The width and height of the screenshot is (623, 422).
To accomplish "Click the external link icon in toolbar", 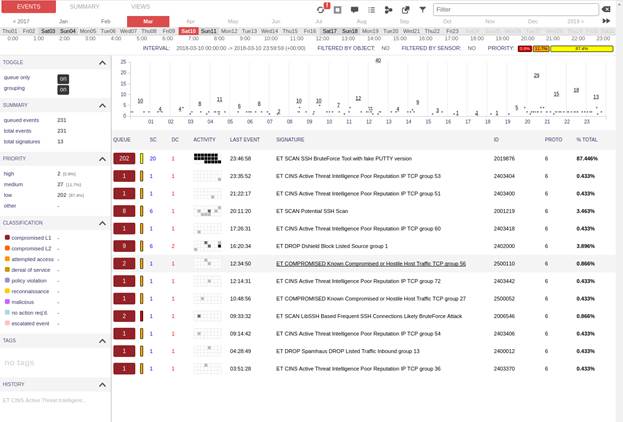I will (x=405, y=9).
